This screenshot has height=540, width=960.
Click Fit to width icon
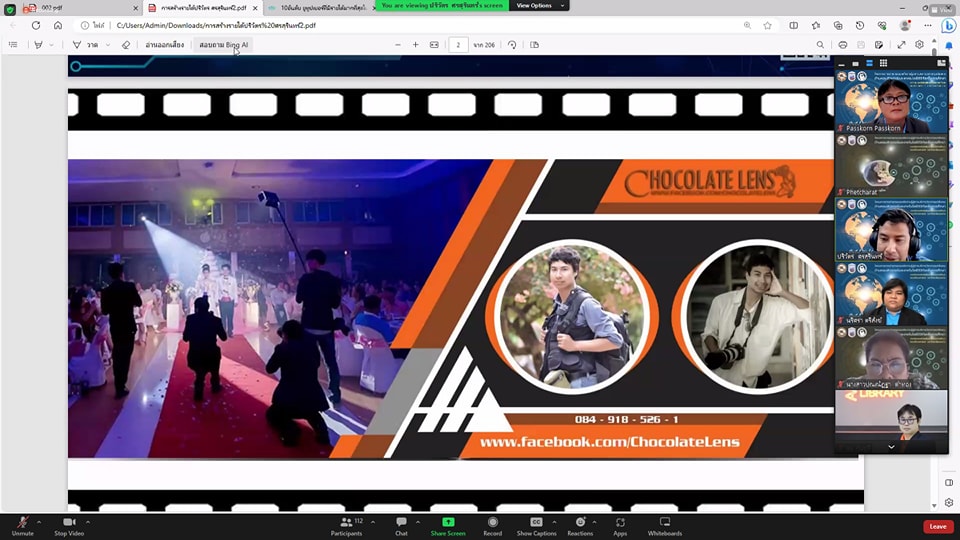click(434, 45)
